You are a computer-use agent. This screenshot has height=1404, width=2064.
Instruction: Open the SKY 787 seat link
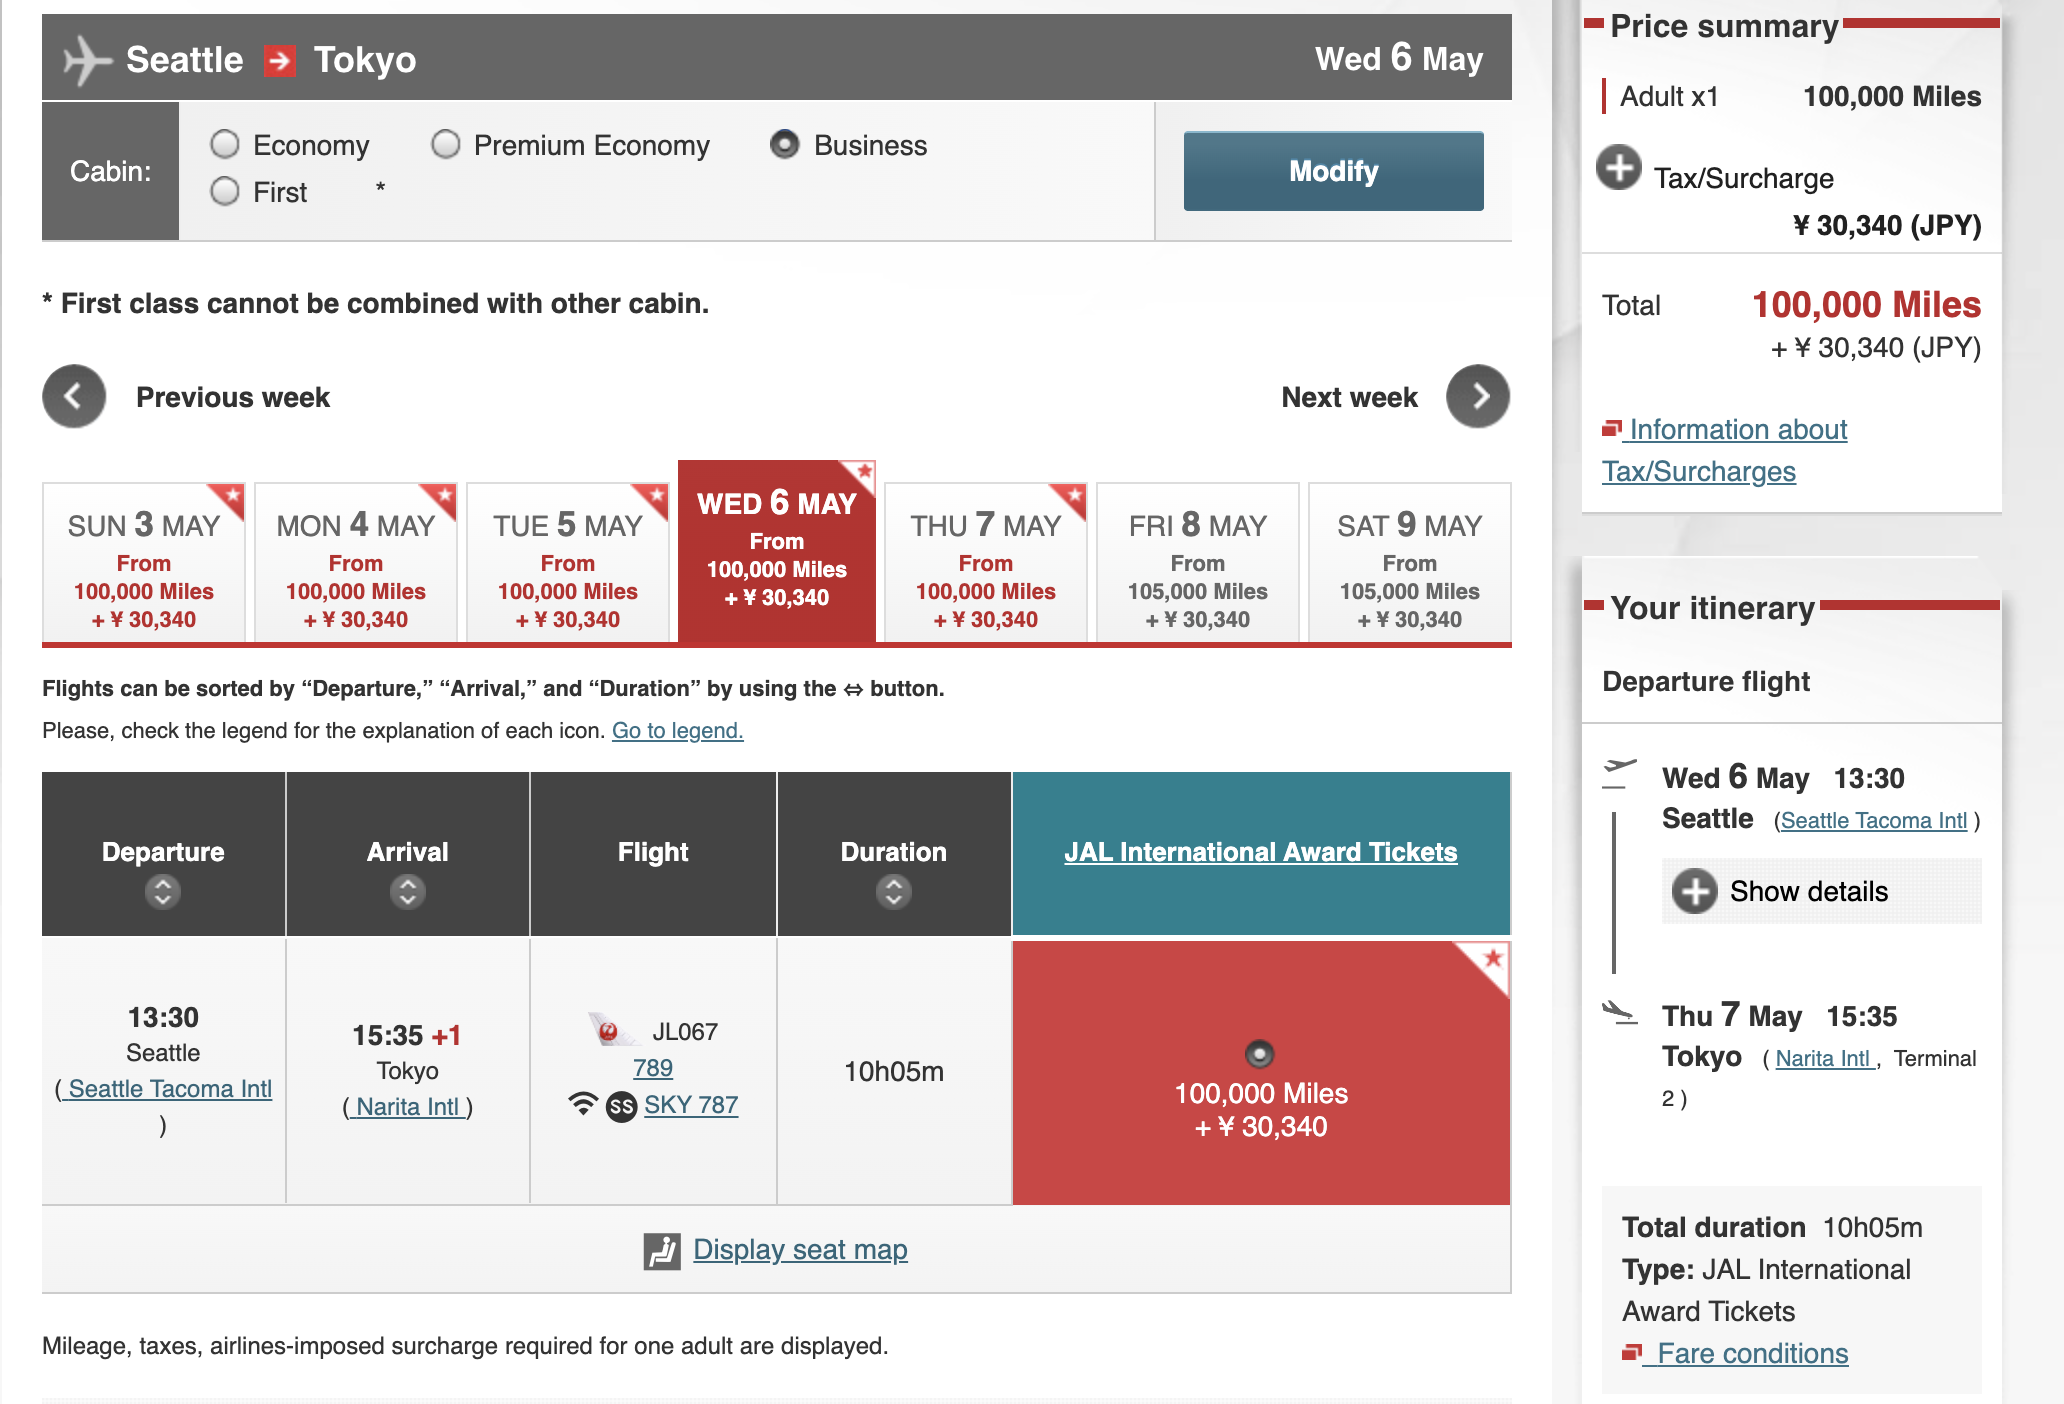point(690,1105)
